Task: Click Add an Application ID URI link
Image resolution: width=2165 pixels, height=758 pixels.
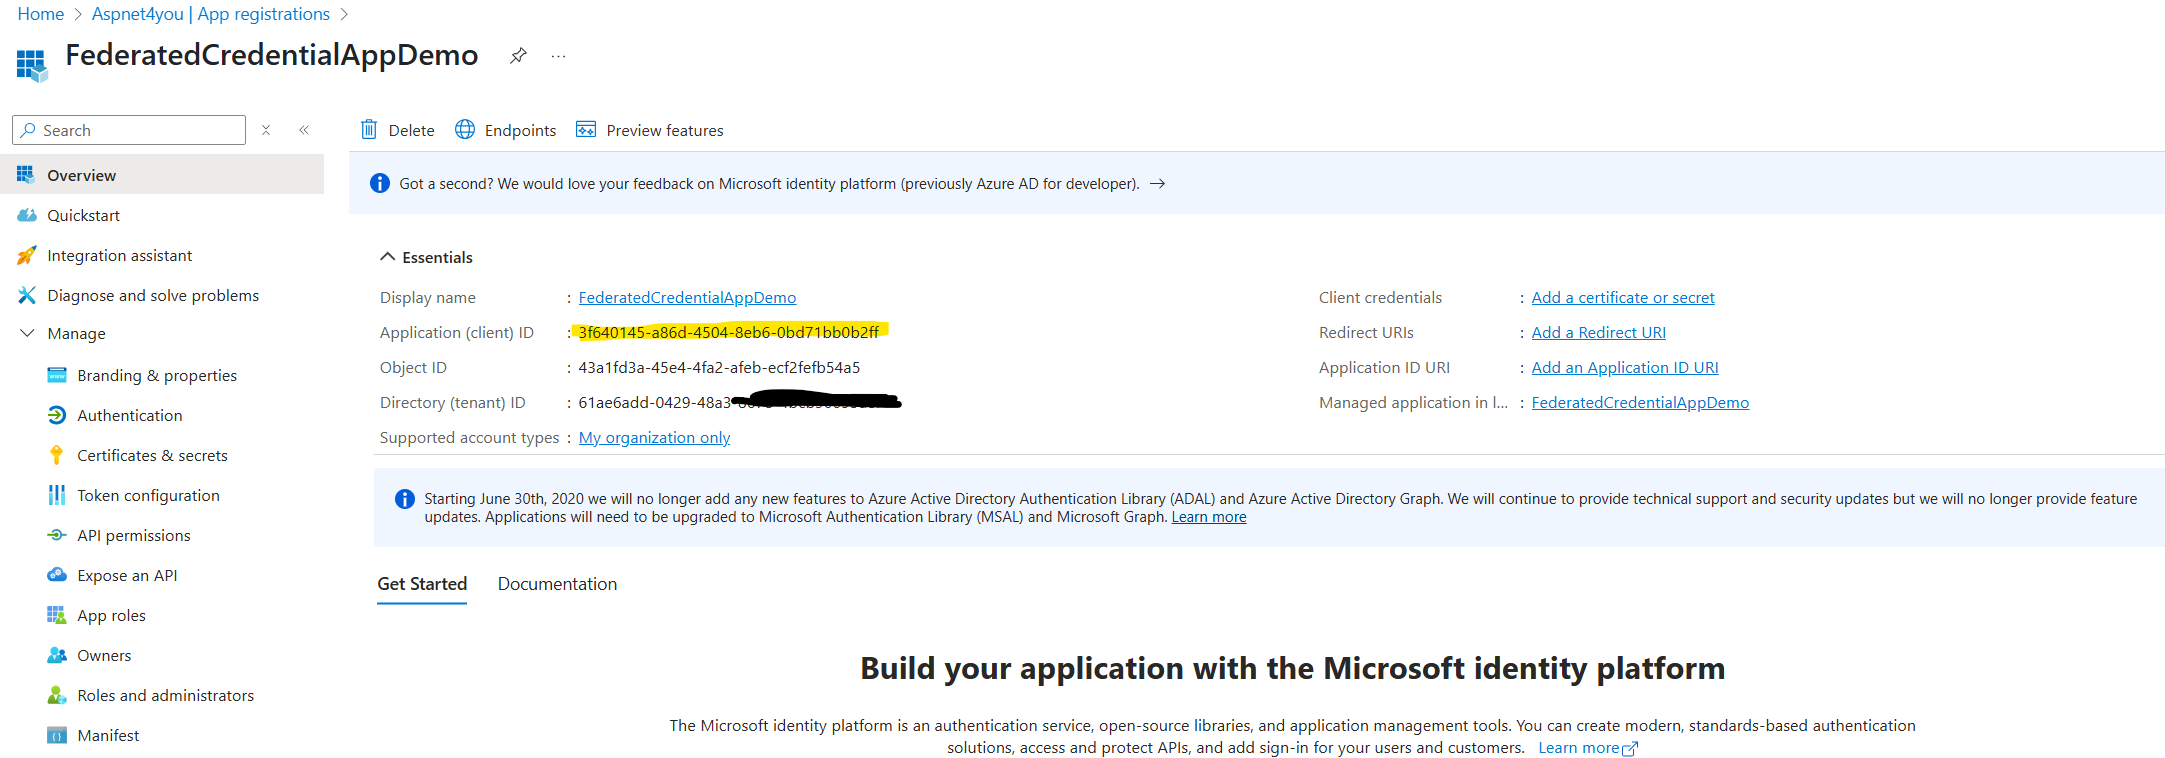Action: click(x=1624, y=367)
